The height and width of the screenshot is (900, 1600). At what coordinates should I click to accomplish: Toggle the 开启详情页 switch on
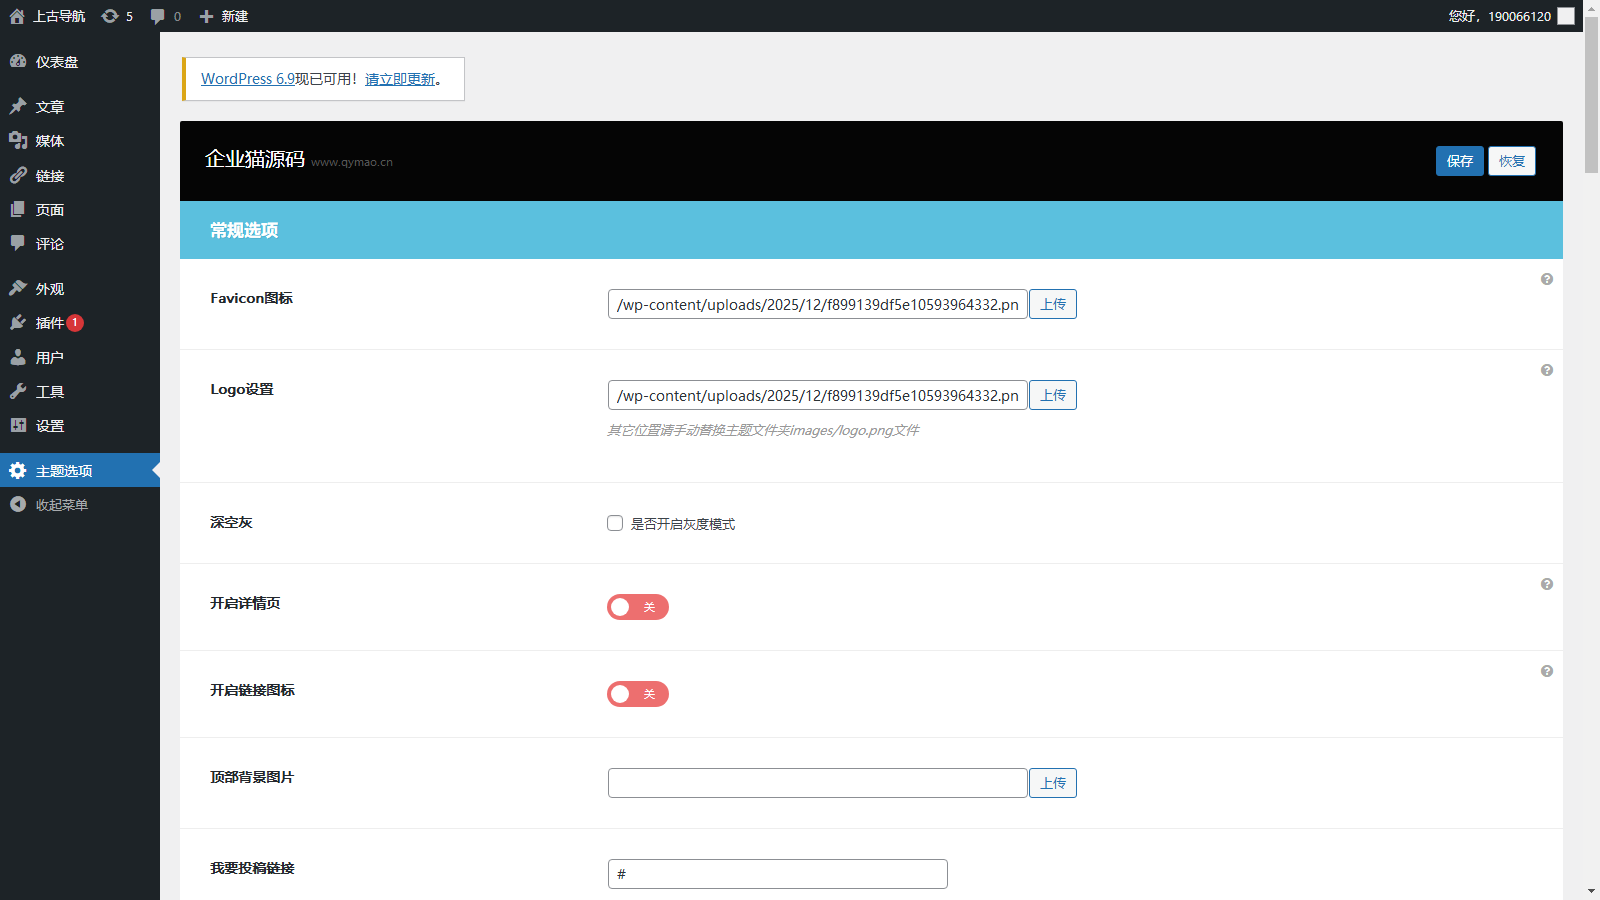(637, 607)
